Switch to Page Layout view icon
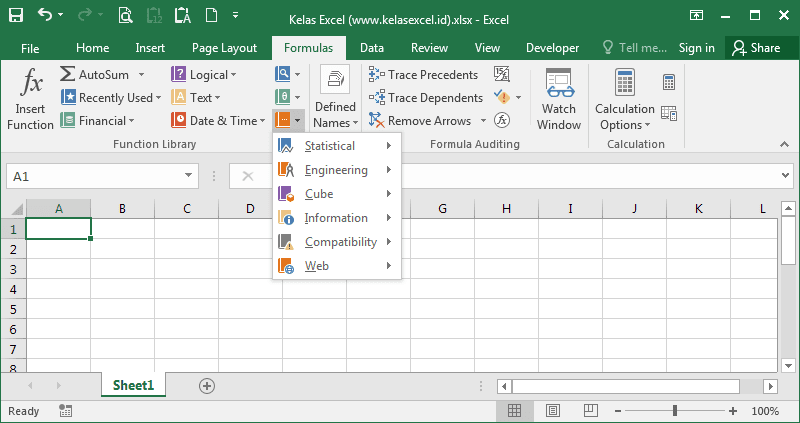The image size is (800, 423). (x=553, y=411)
